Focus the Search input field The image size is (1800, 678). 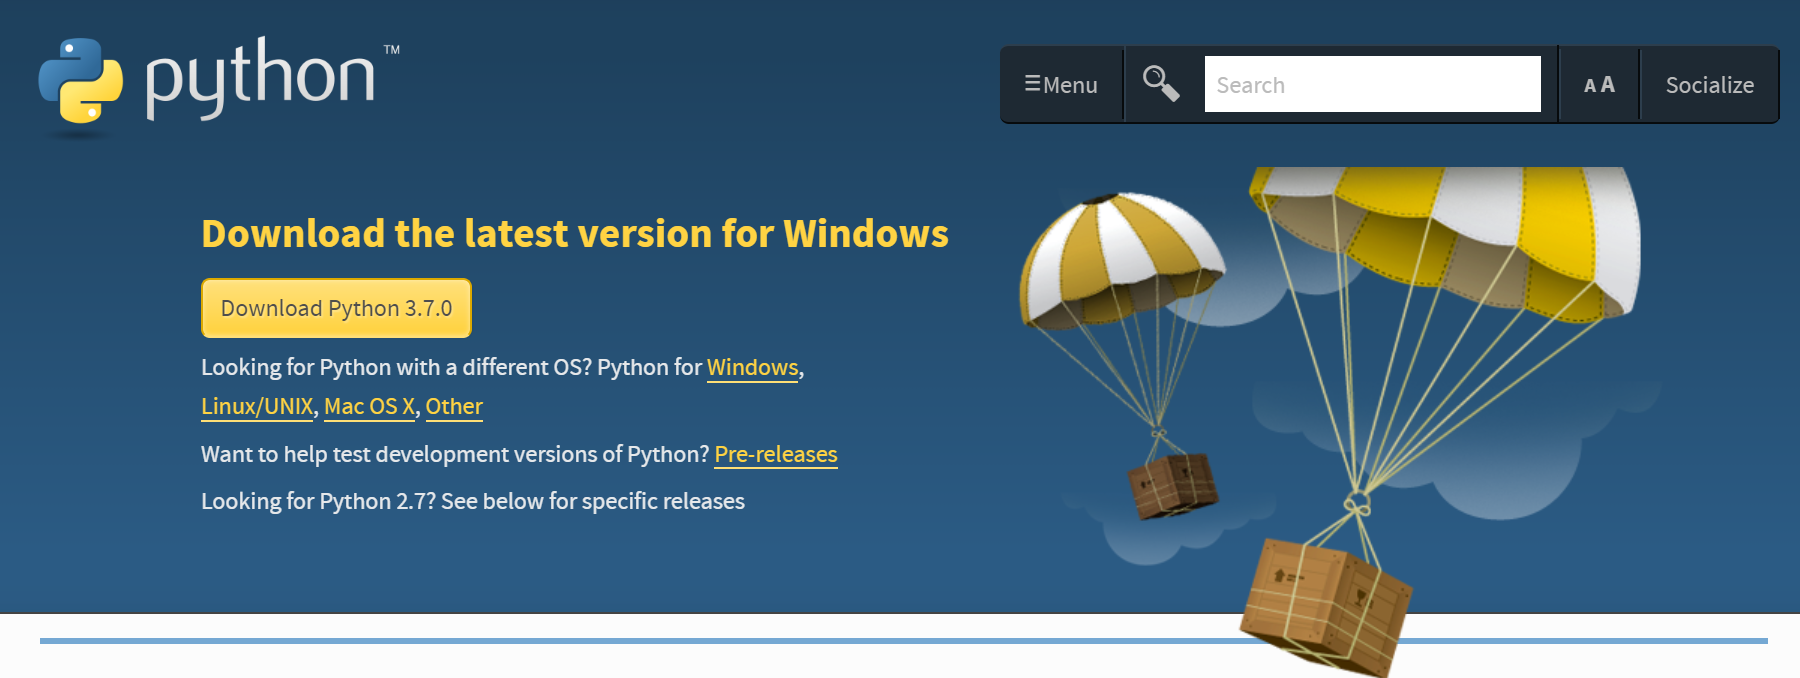point(1372,84)
